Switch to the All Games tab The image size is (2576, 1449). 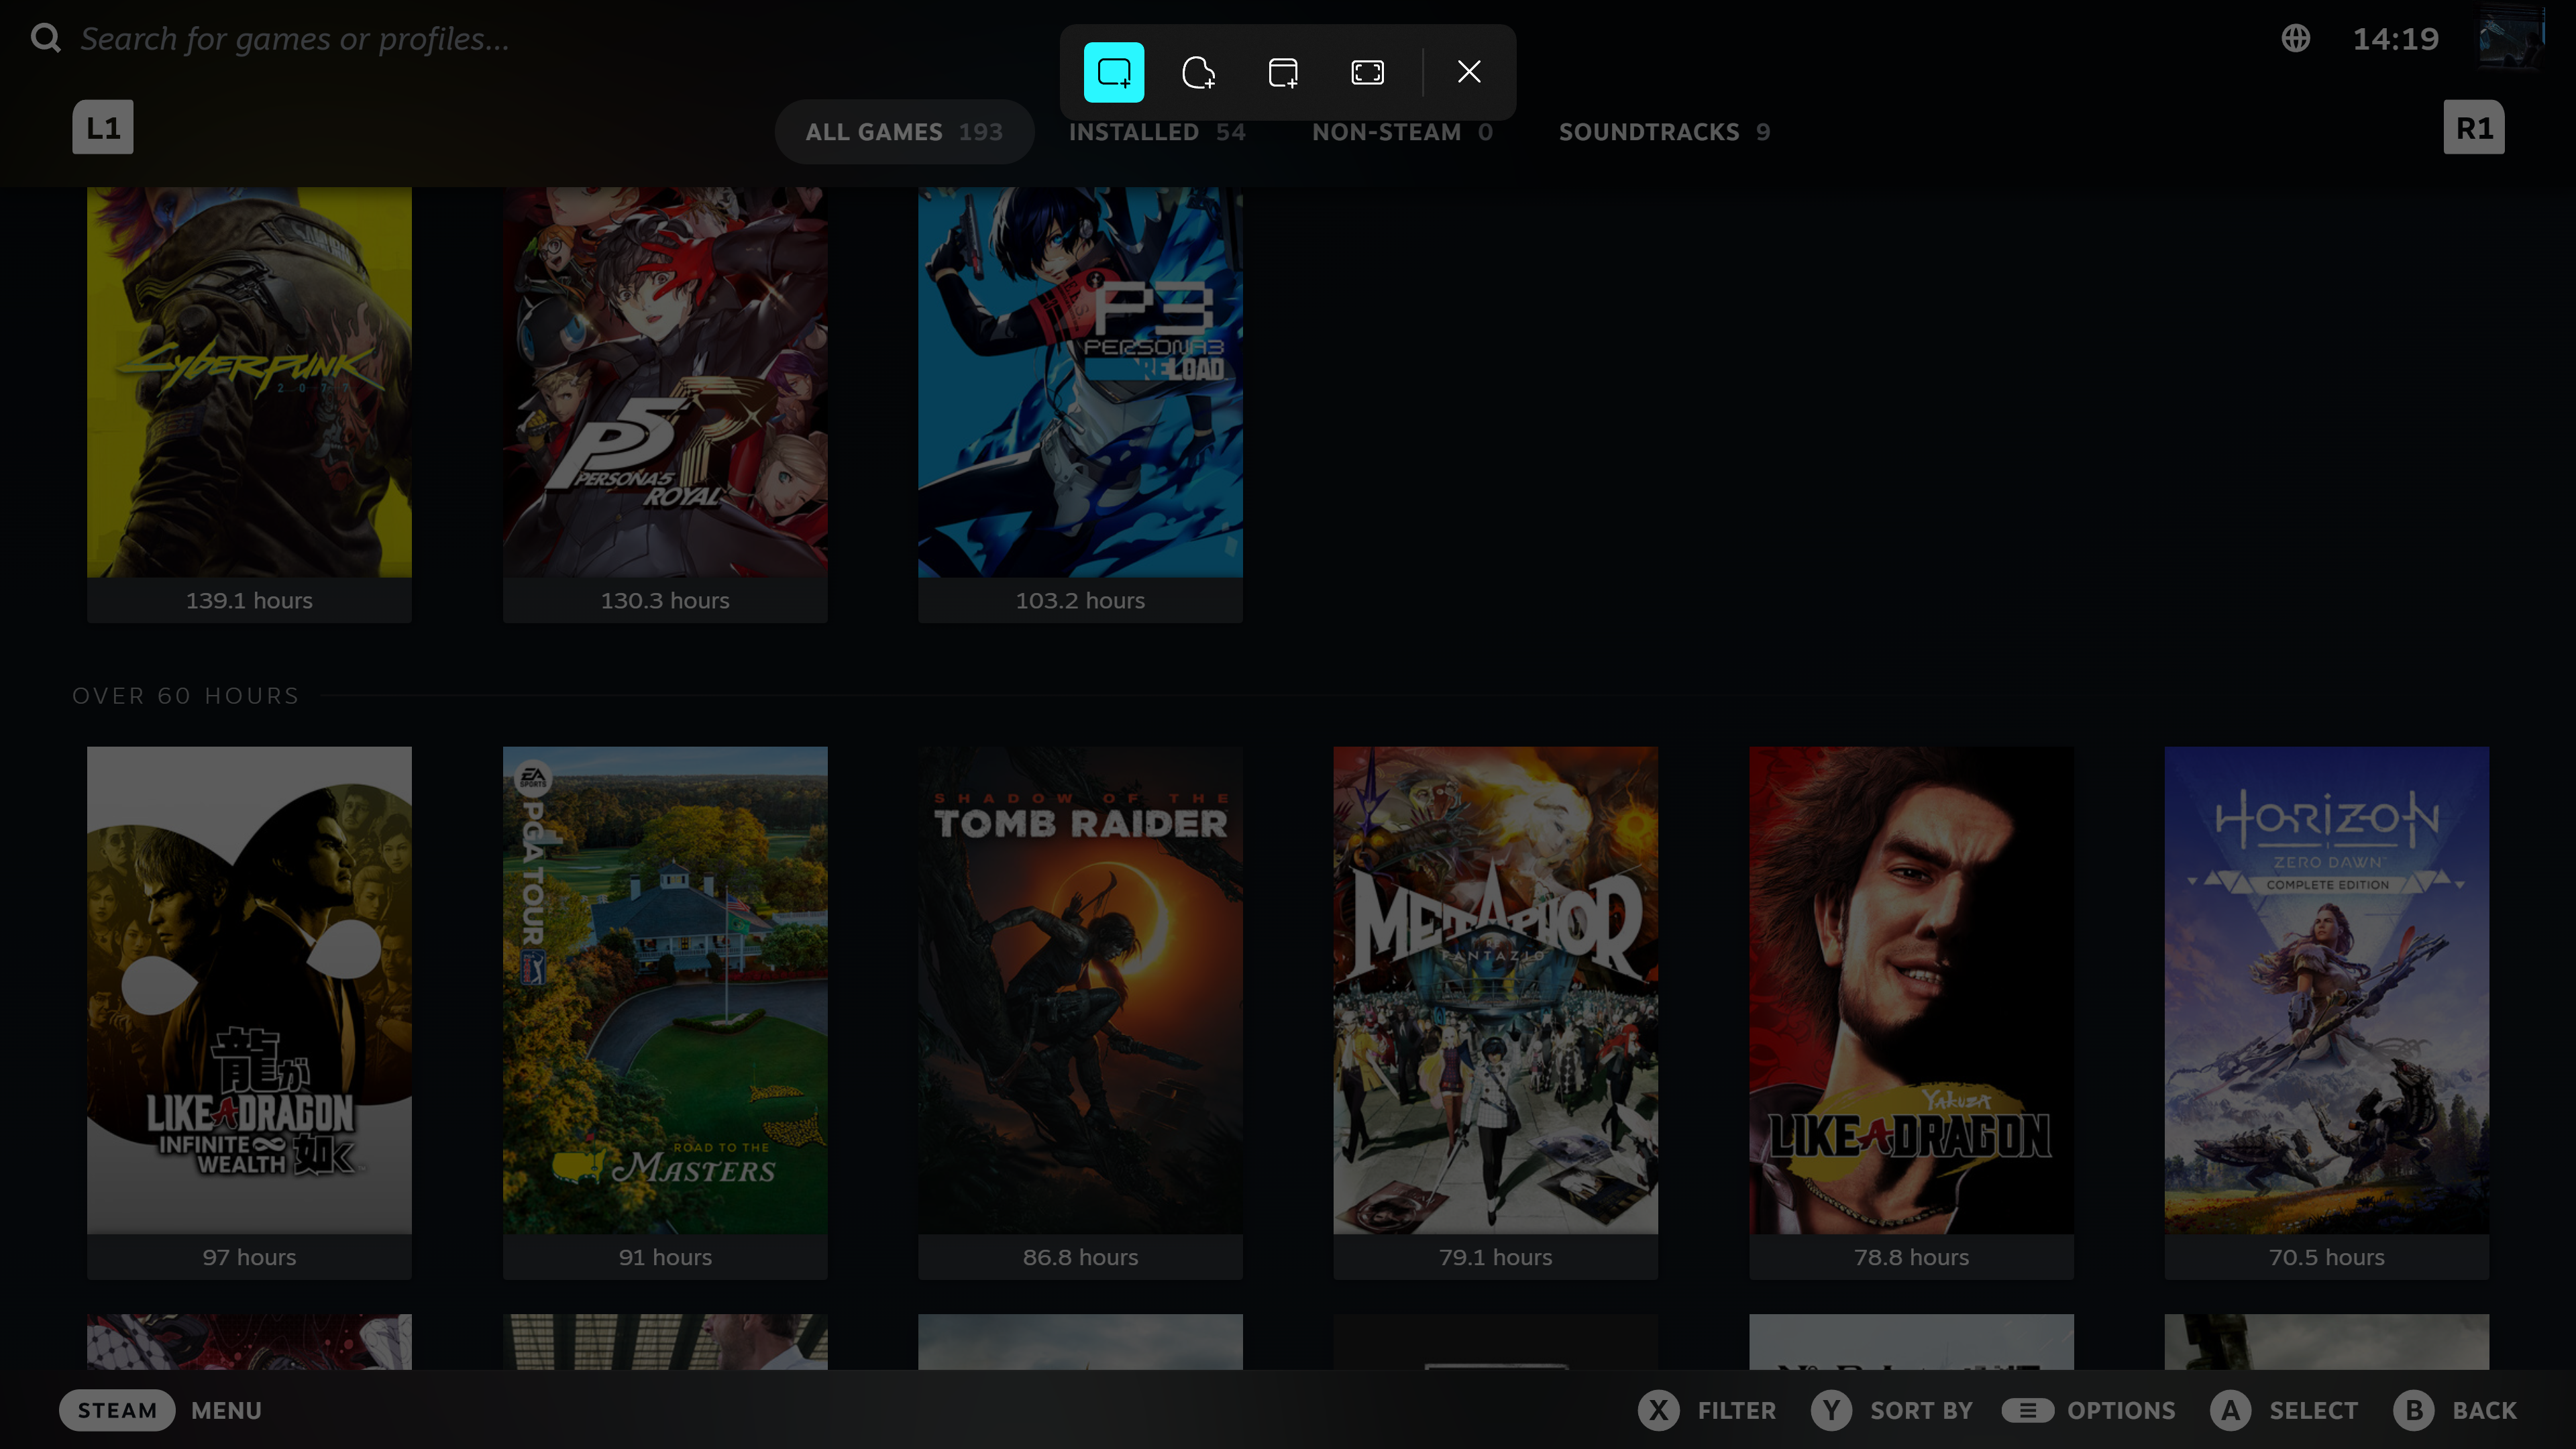click(904, 132)
